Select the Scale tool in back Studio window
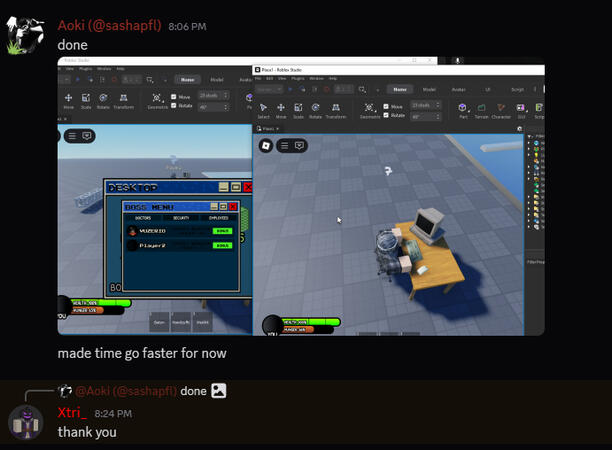612x450 pixels. [x=86, y=101]
